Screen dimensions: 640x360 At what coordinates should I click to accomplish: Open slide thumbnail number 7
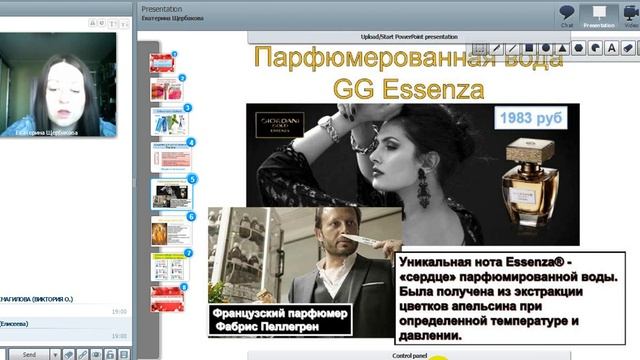point(169,267)
